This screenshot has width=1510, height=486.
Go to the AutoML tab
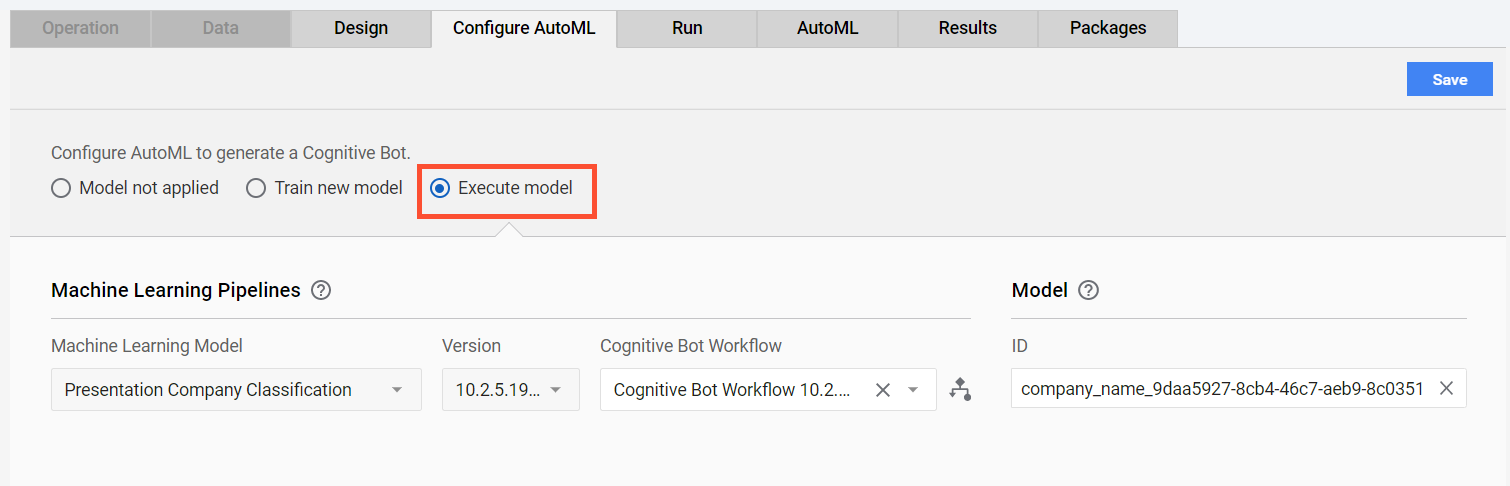[827, 28]
